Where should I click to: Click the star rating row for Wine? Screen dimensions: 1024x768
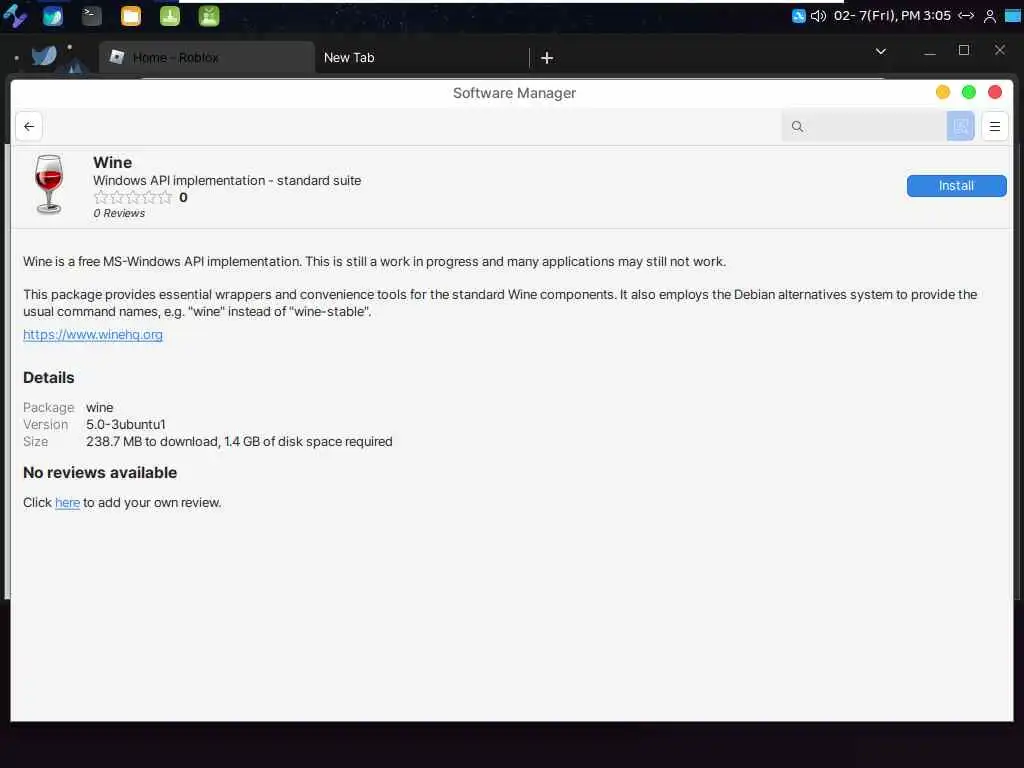(133, 197)
